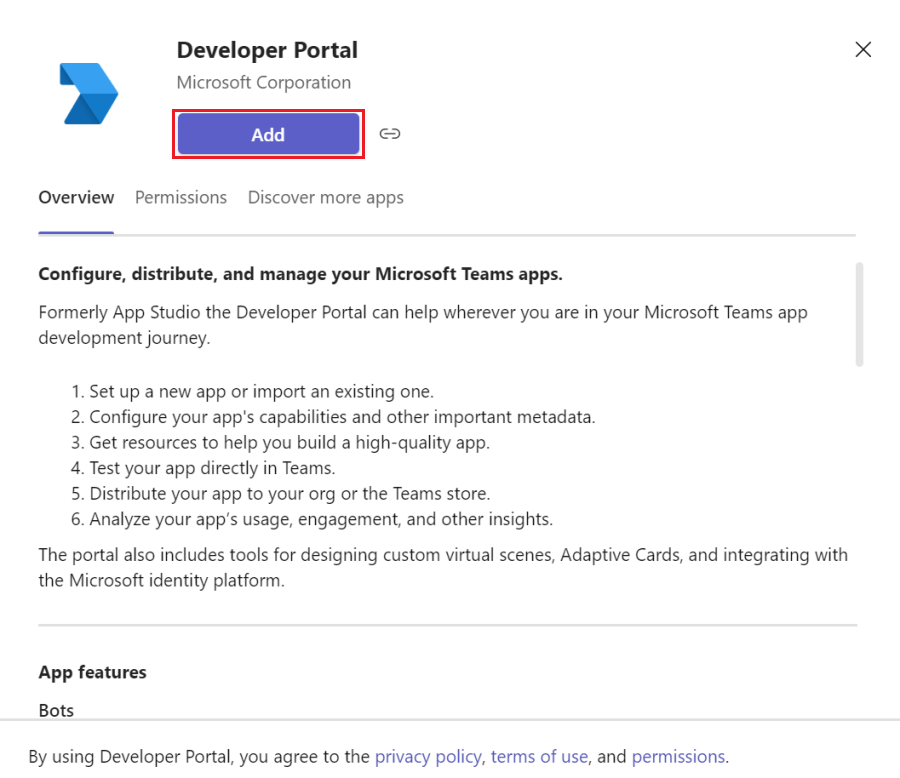Click the Bots feature entry
The width and height of the screenshot is (900, 778).
pos(56,710)
